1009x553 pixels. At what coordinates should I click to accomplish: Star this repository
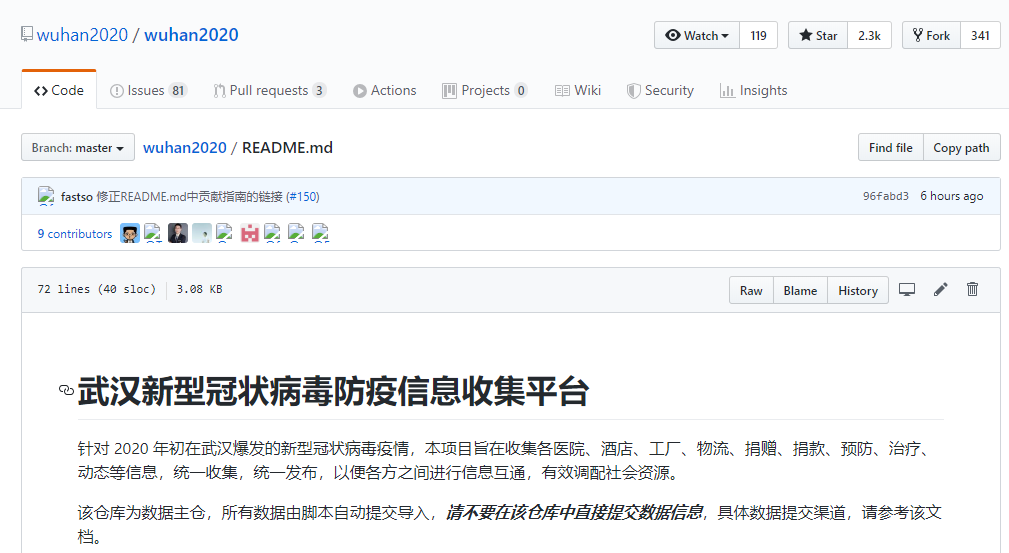(x=818, y=35)
